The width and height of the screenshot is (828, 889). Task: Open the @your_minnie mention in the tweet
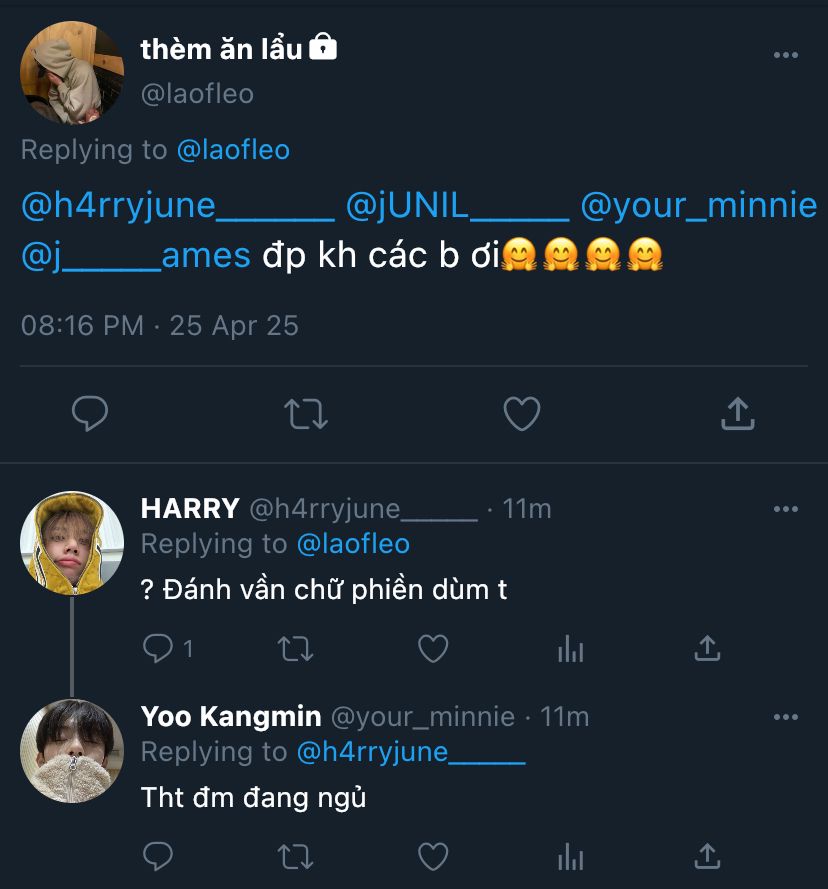698,206
